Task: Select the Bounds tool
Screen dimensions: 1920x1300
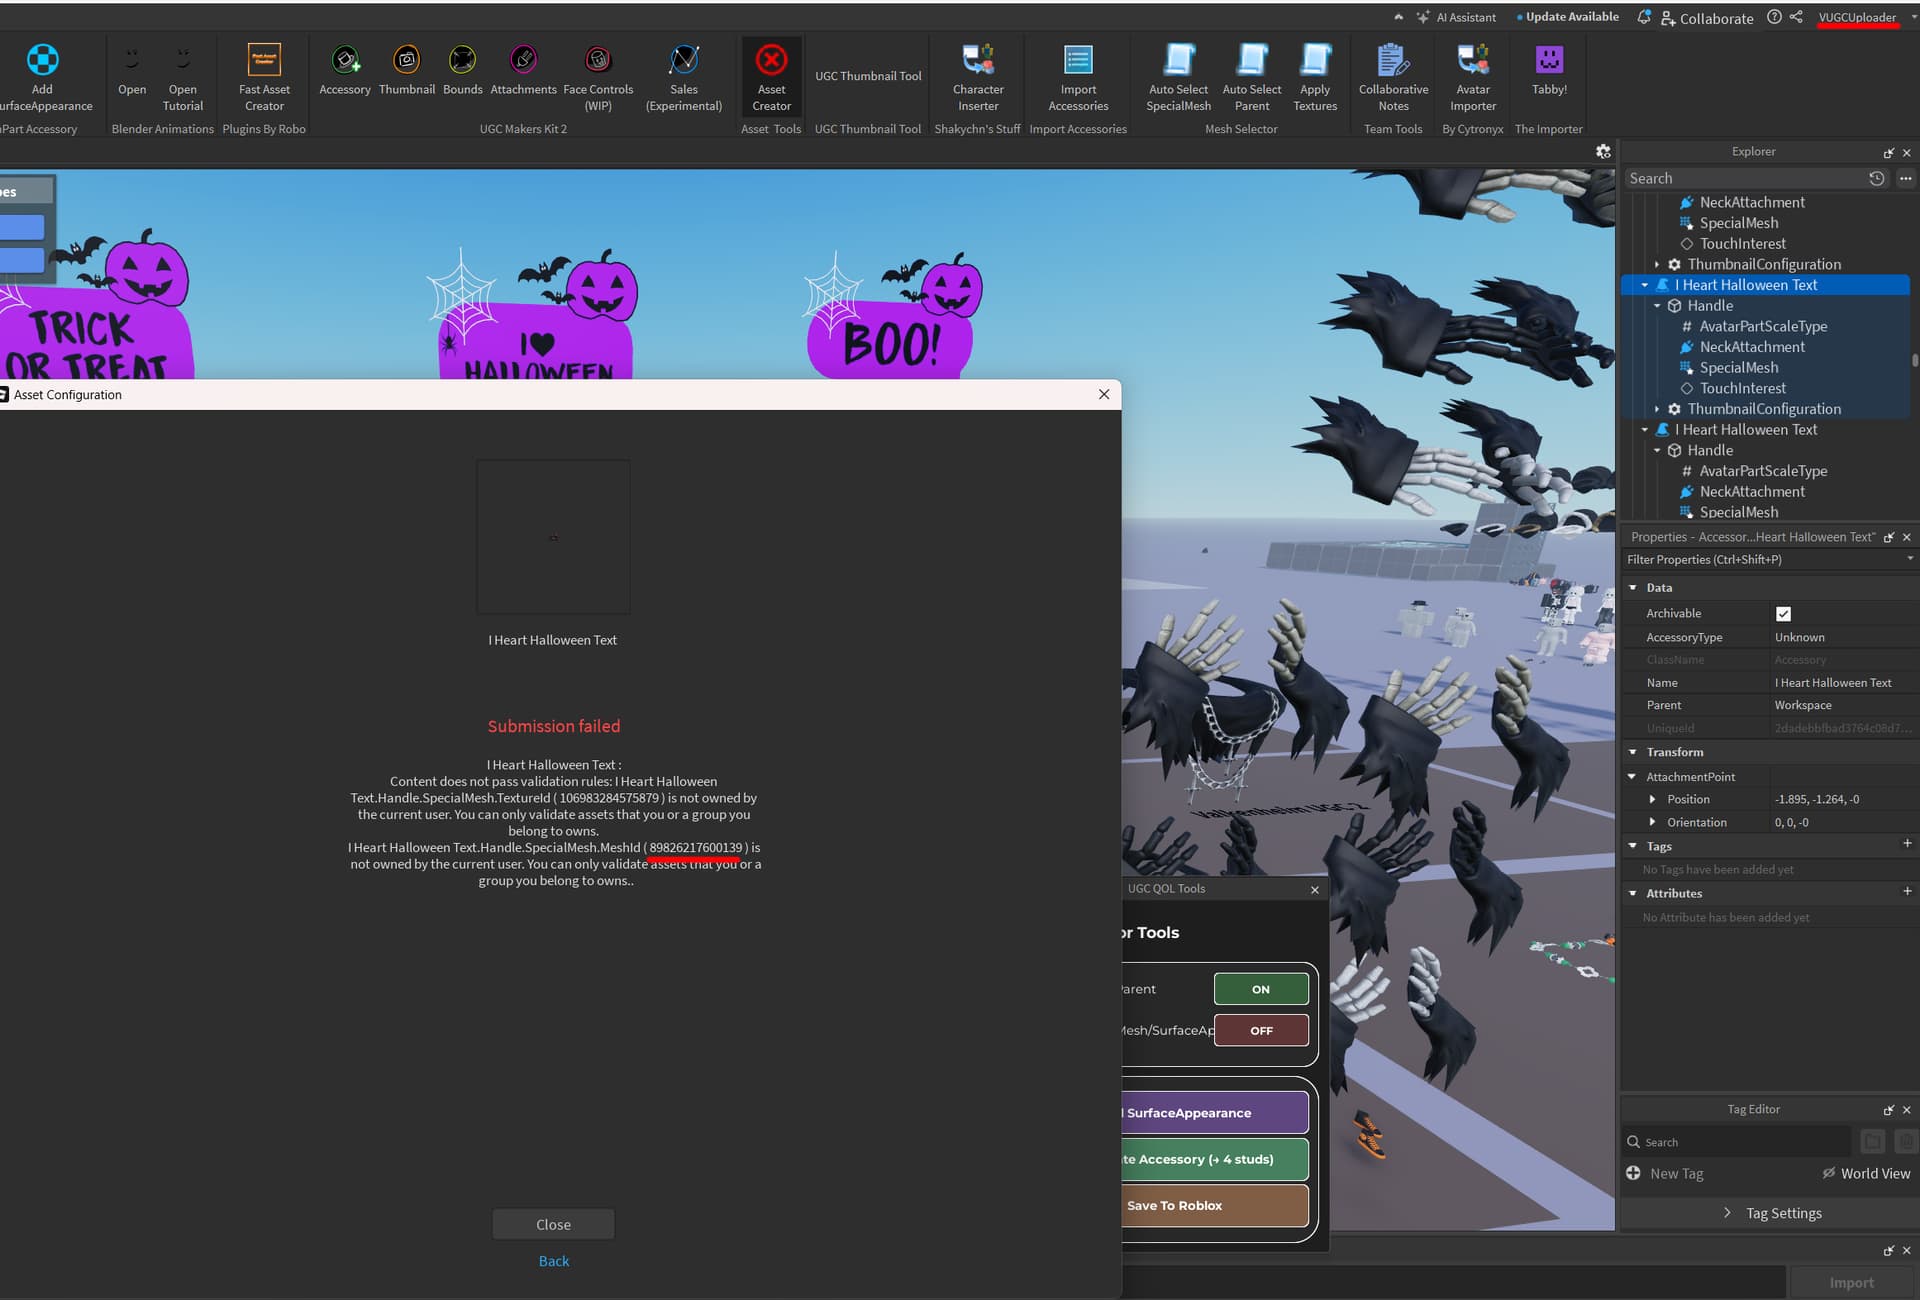Action: [x=462, y=70]
